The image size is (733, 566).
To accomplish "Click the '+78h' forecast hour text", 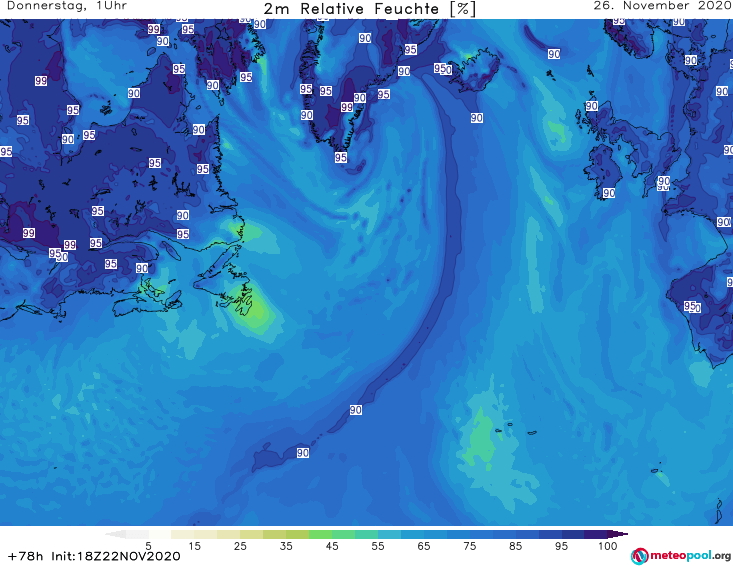I will coord(26,556).
